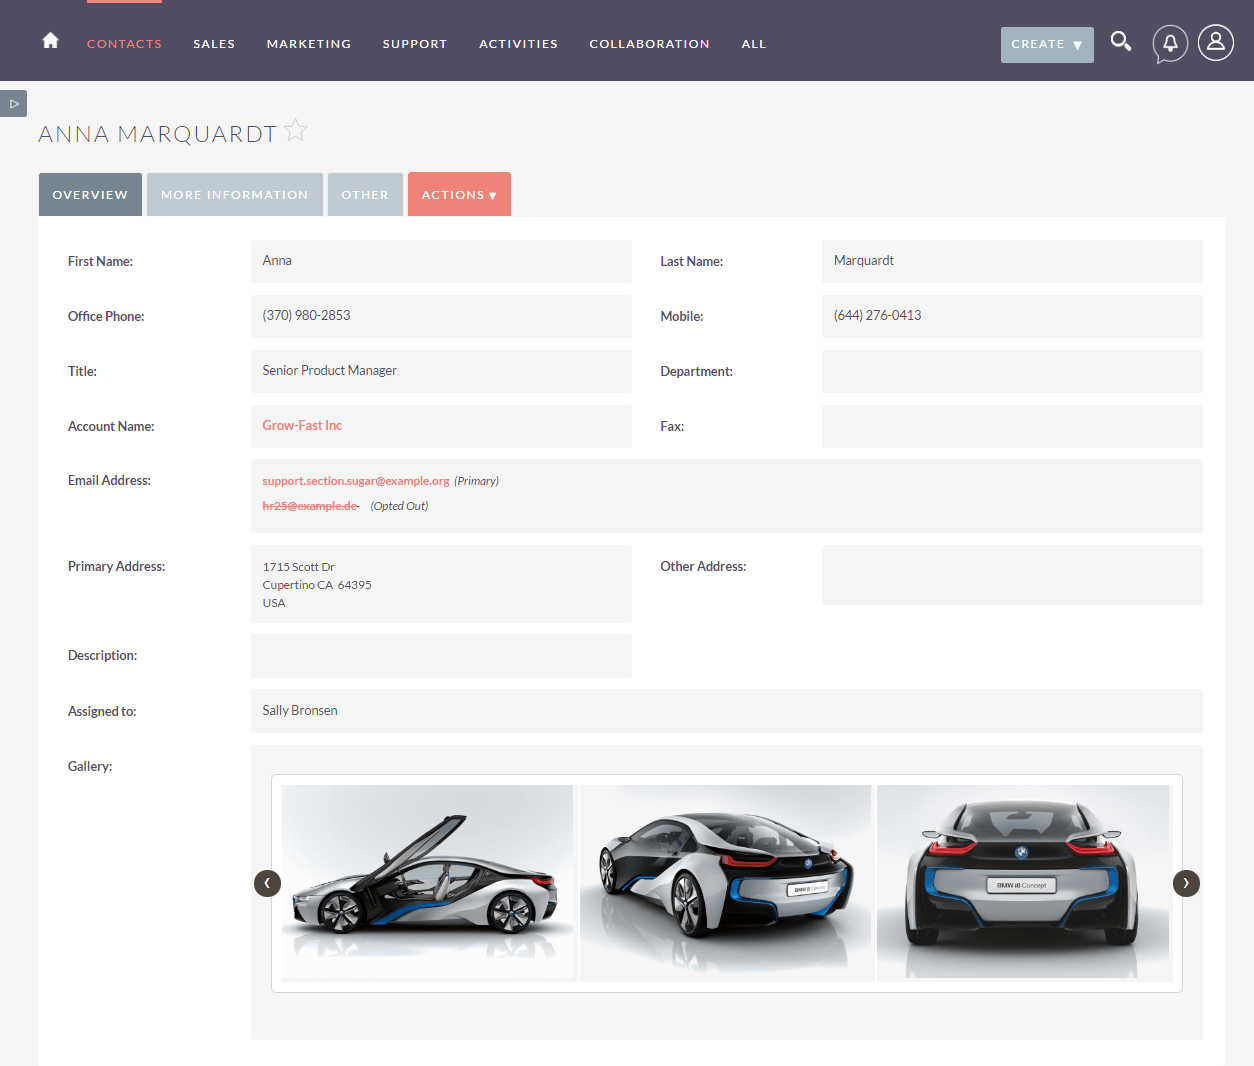Open the Activities menu
The width and height of the screenshot is (1254, 1066).
(518, 44)
